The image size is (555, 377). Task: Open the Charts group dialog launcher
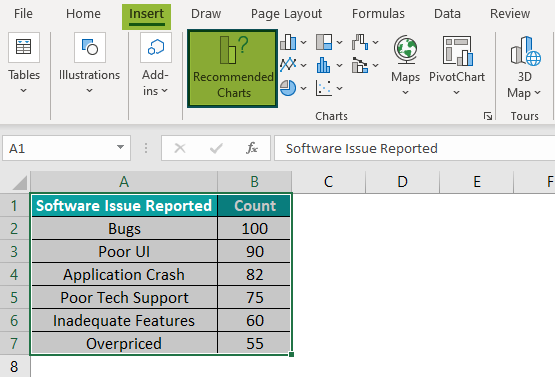[x=488, y=116]
